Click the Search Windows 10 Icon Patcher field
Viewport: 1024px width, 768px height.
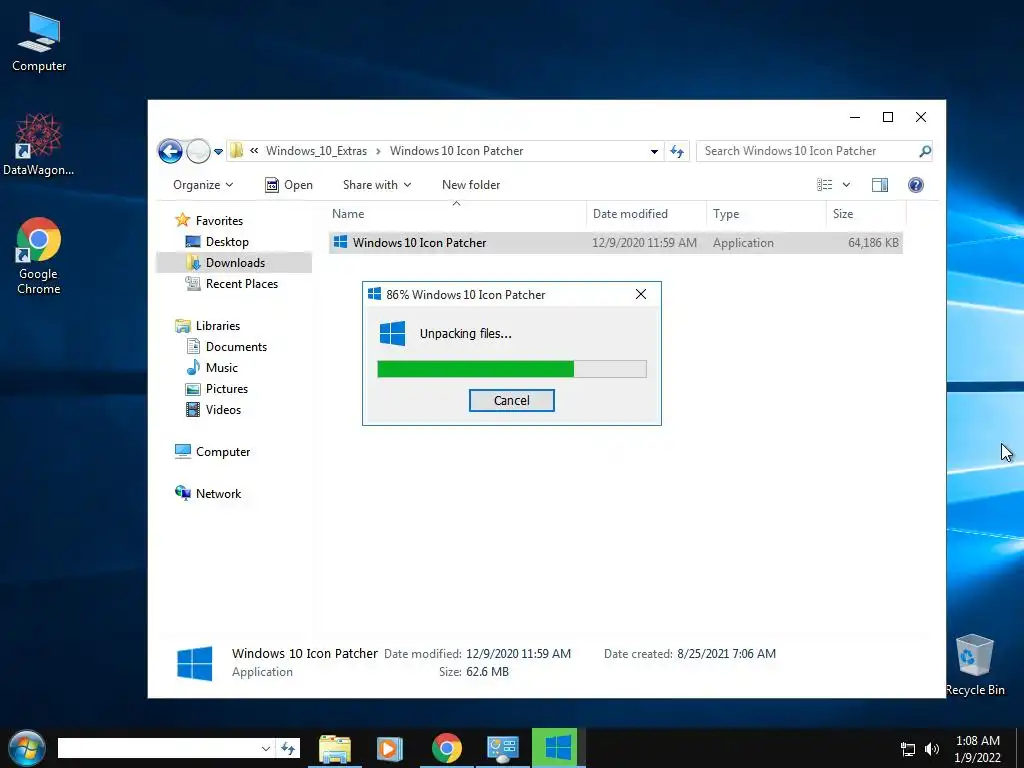pos(807,151)
